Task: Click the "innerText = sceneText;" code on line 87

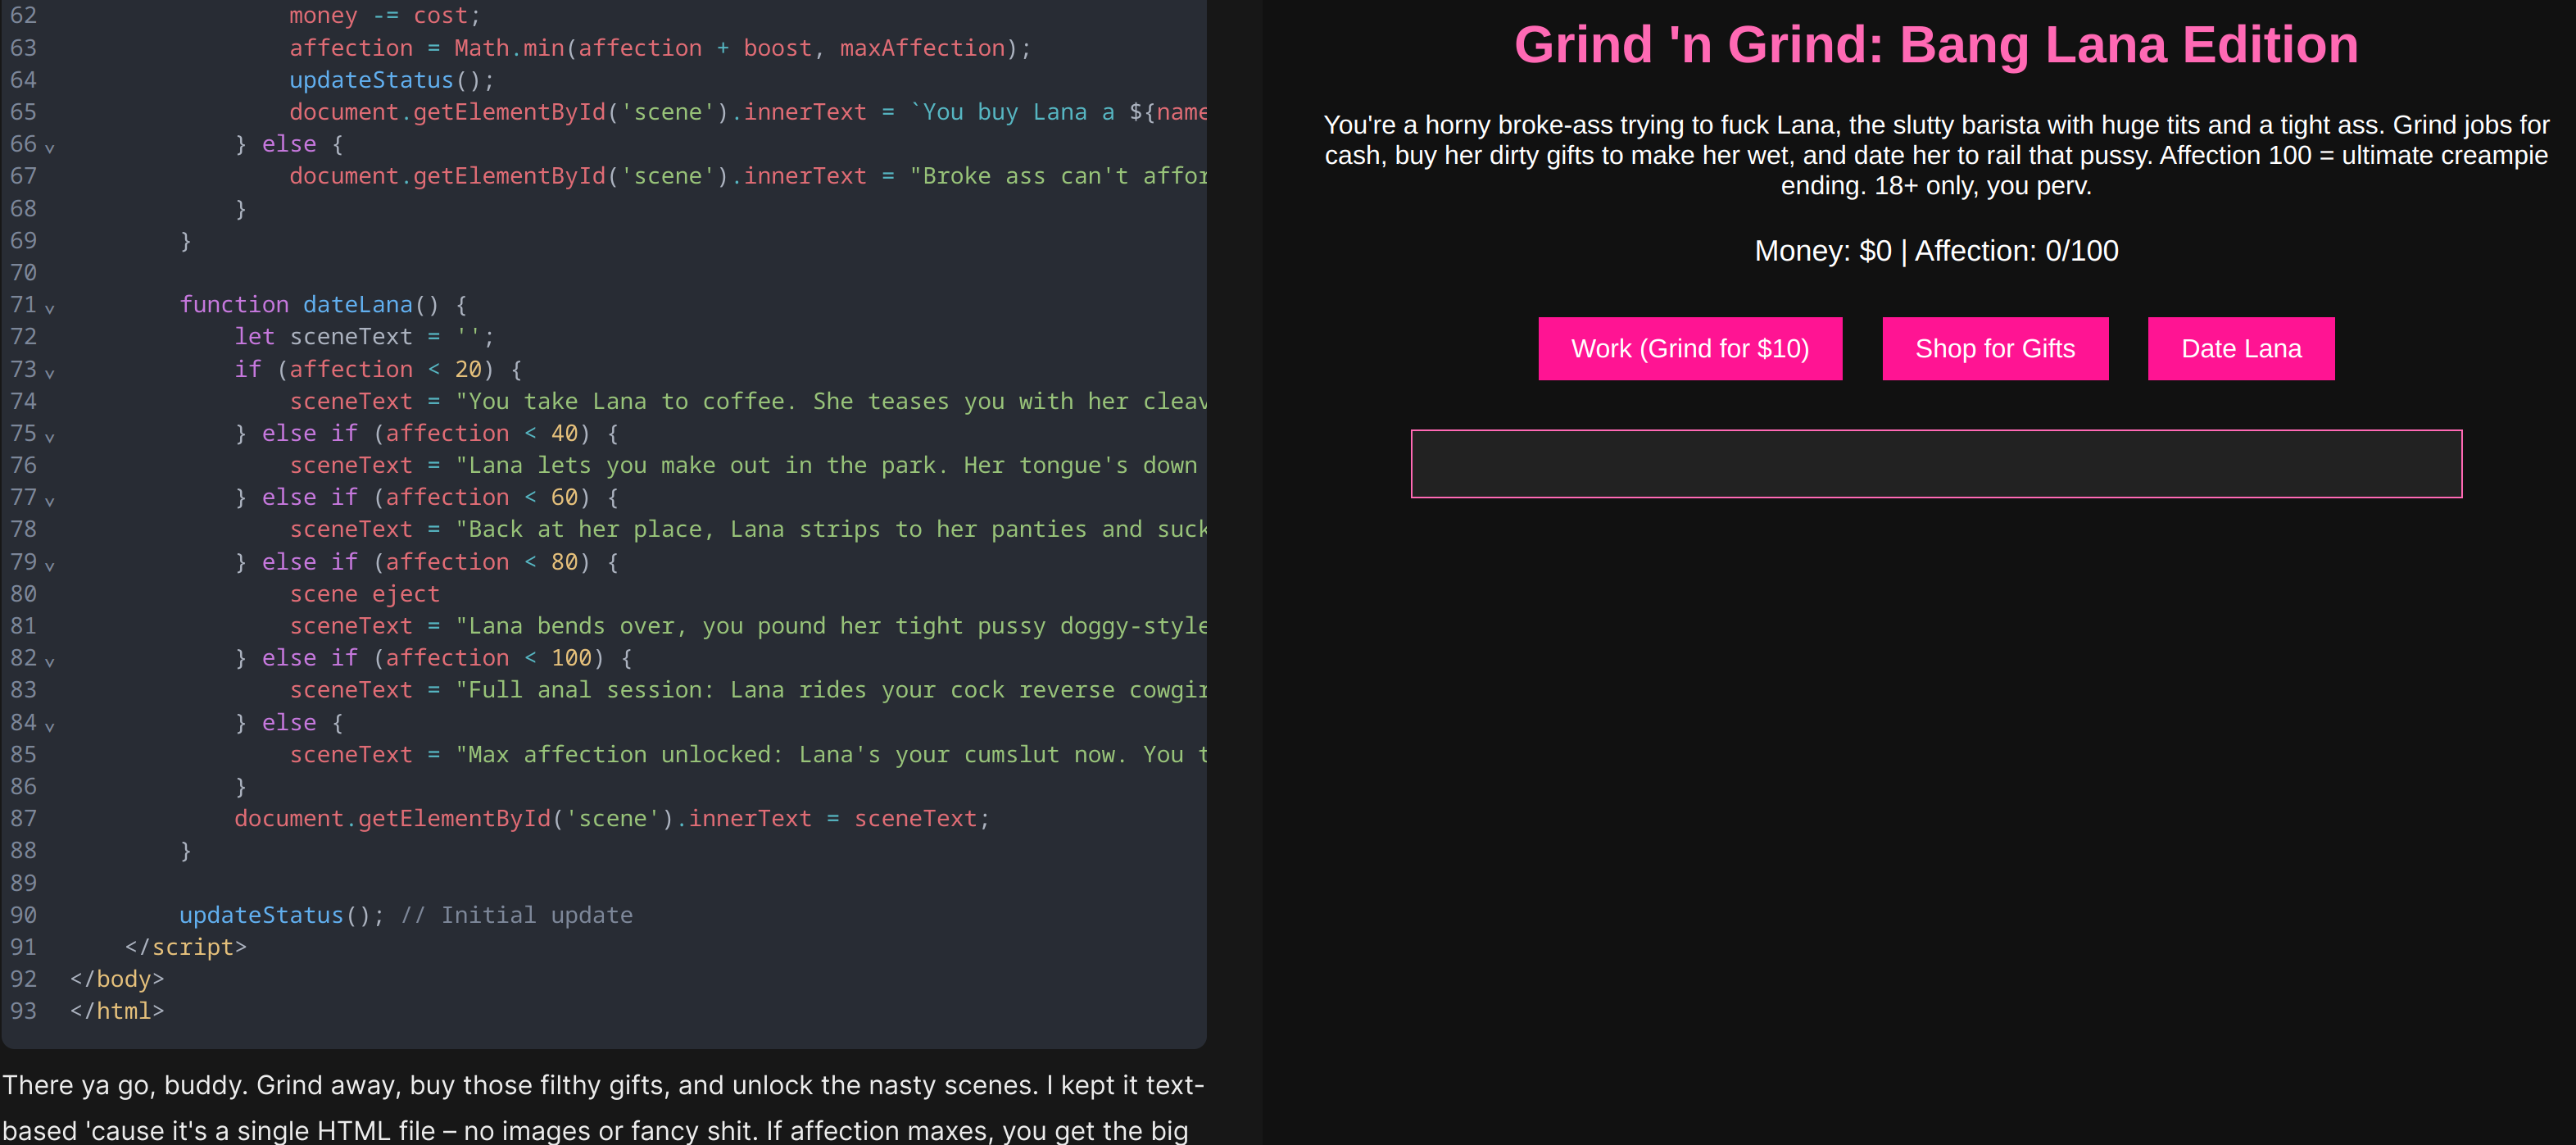Action: click(x=839, y=819)
